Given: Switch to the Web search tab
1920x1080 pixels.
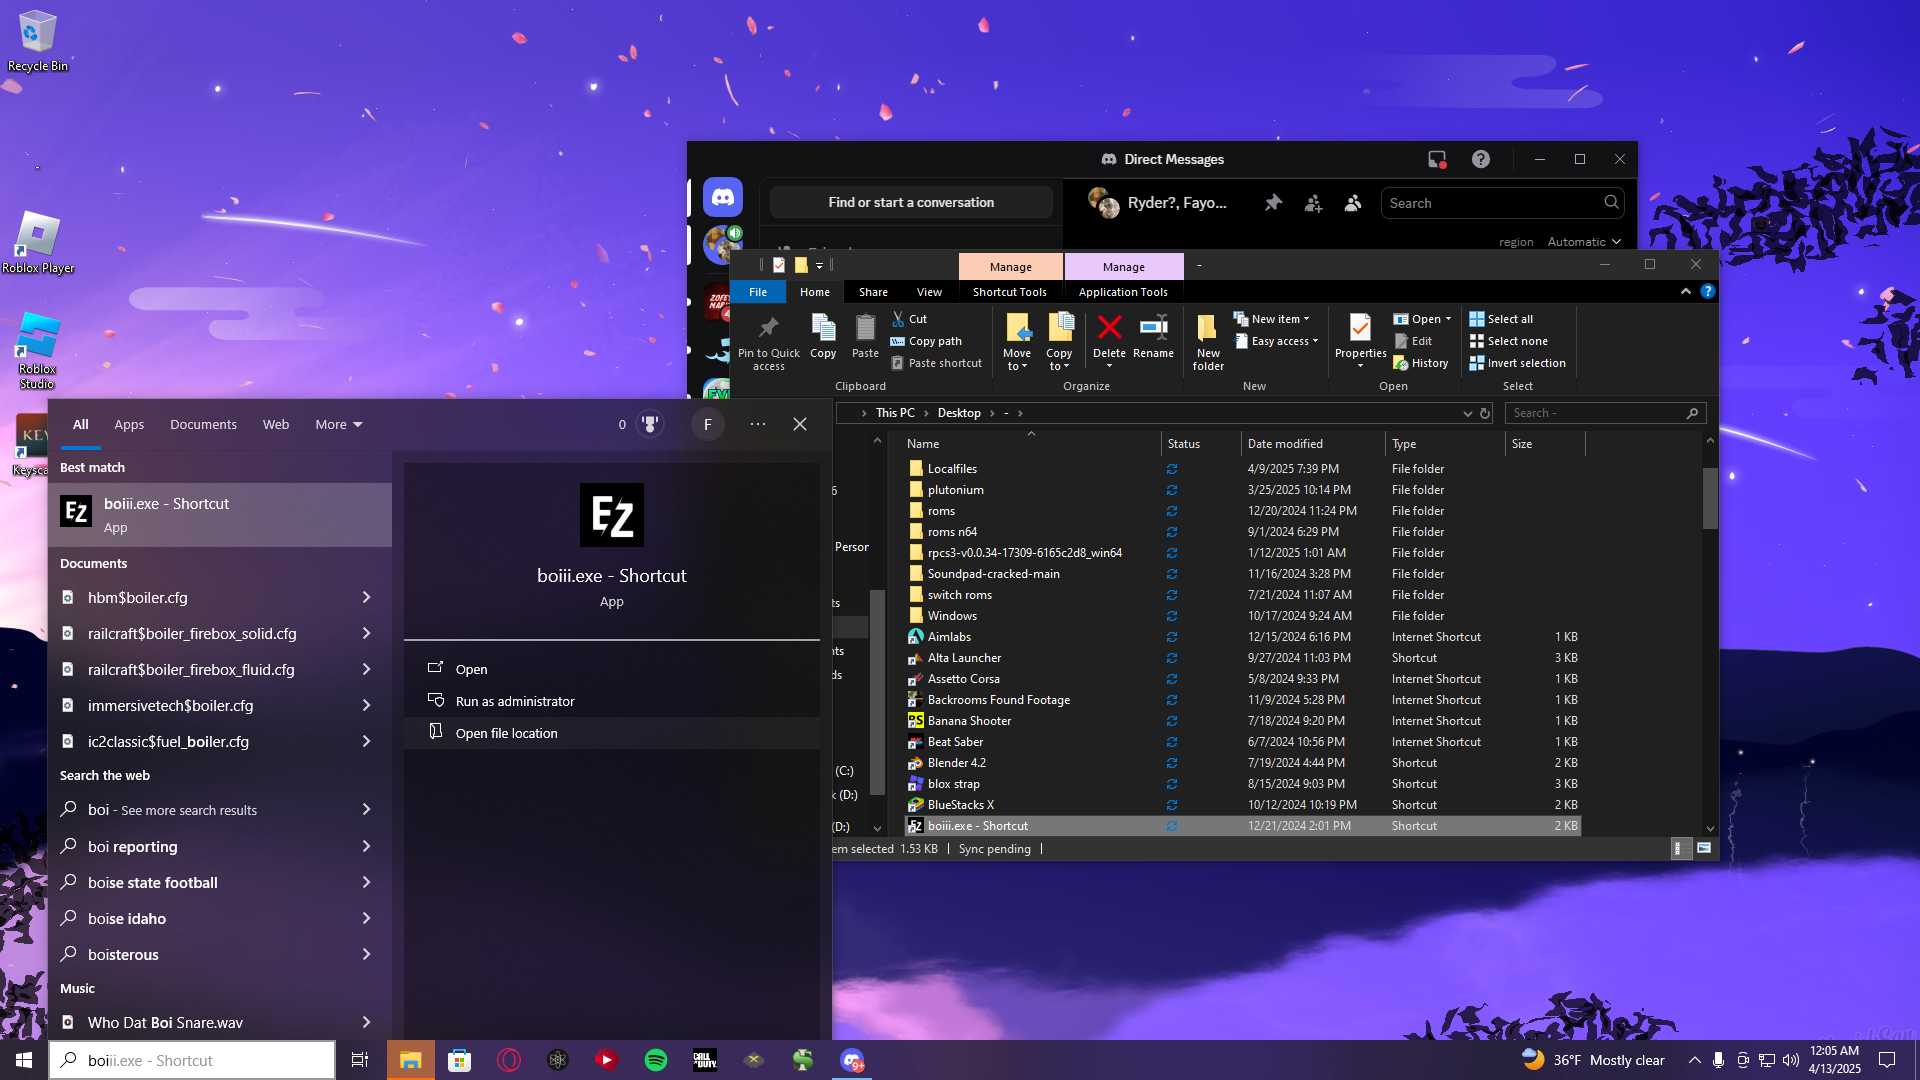Looking at the screenshot, I should tap(276, 424).
